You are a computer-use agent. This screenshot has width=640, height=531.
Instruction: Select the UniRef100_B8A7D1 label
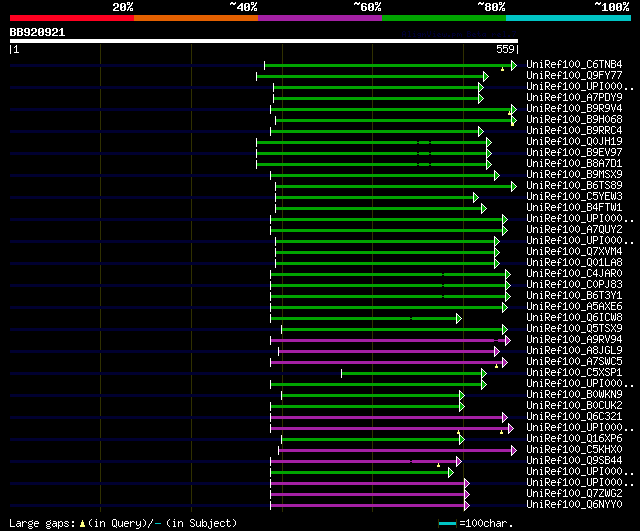coord(574,164)
